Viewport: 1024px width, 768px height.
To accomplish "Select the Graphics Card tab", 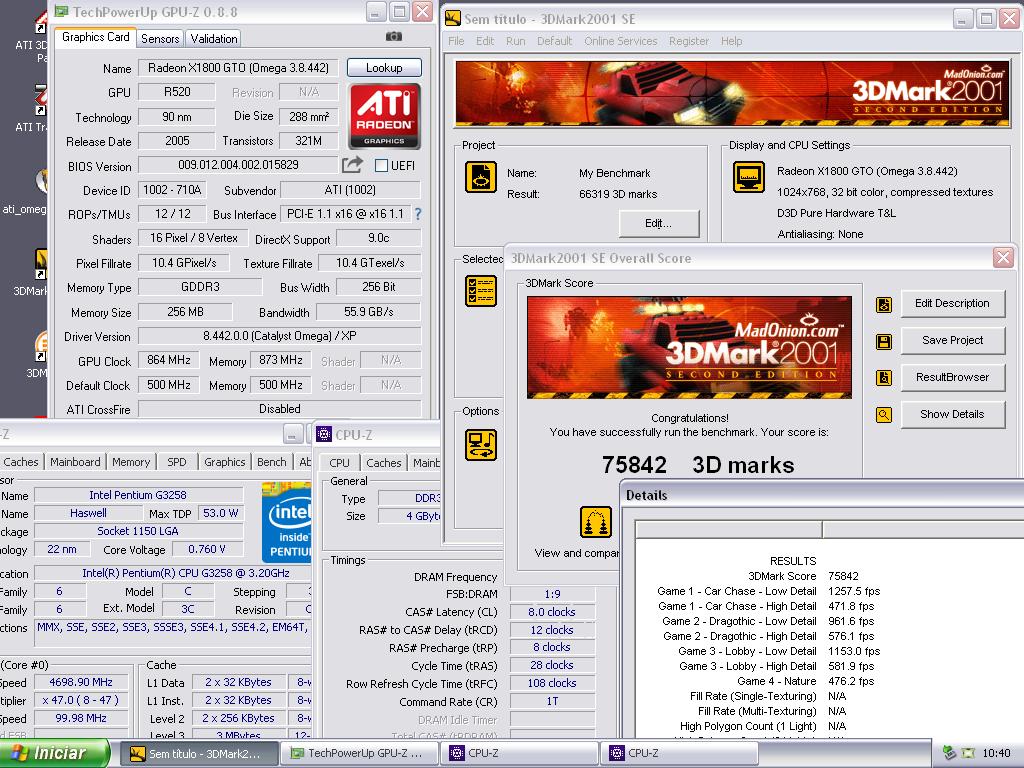I will point(95,37).
